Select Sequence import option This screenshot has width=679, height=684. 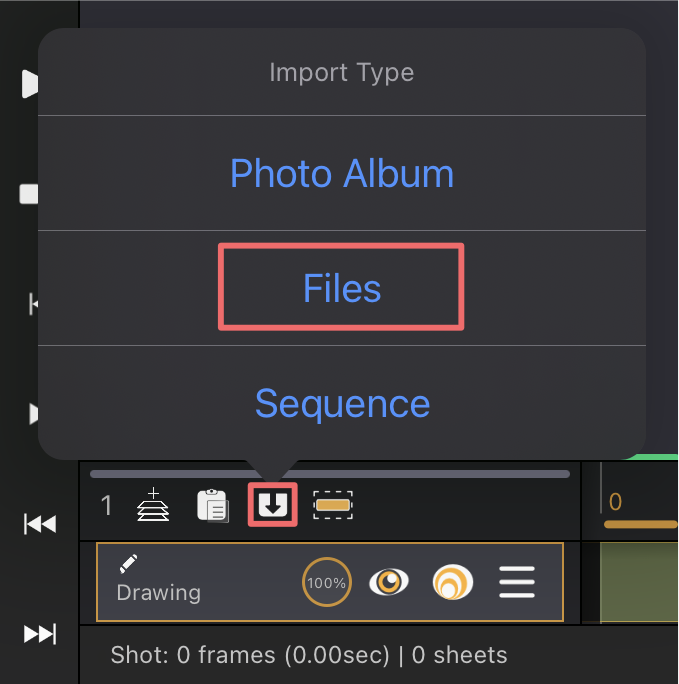click(x=342, y=403)
